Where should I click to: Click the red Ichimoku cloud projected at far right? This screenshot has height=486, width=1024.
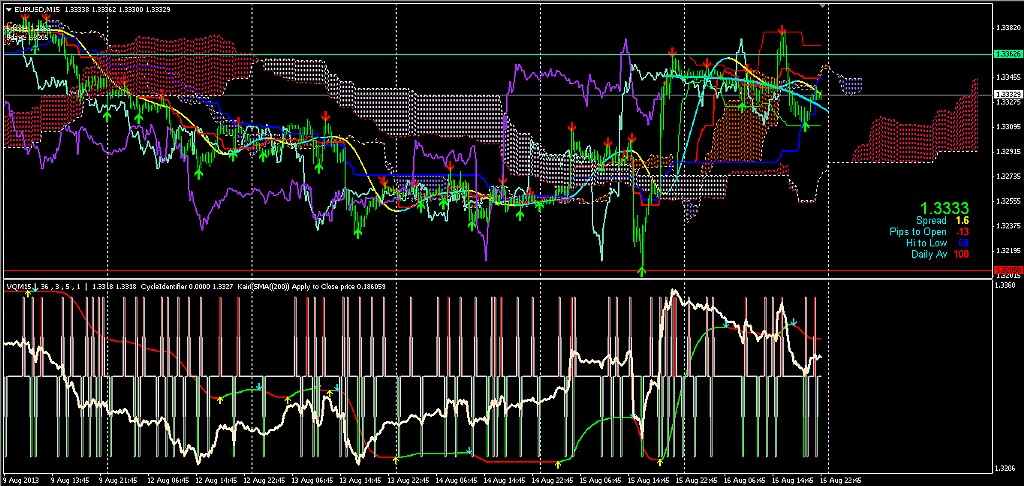920,130
